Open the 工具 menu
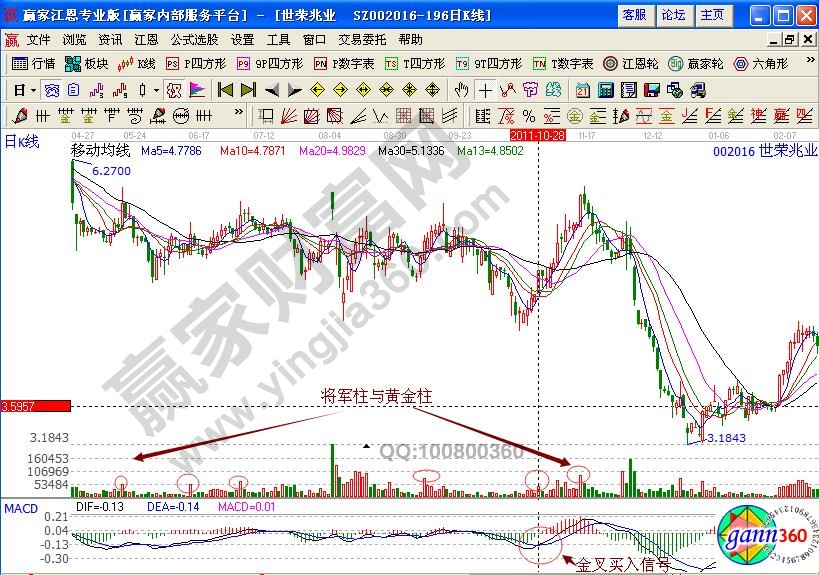 (x=278, y=40)
